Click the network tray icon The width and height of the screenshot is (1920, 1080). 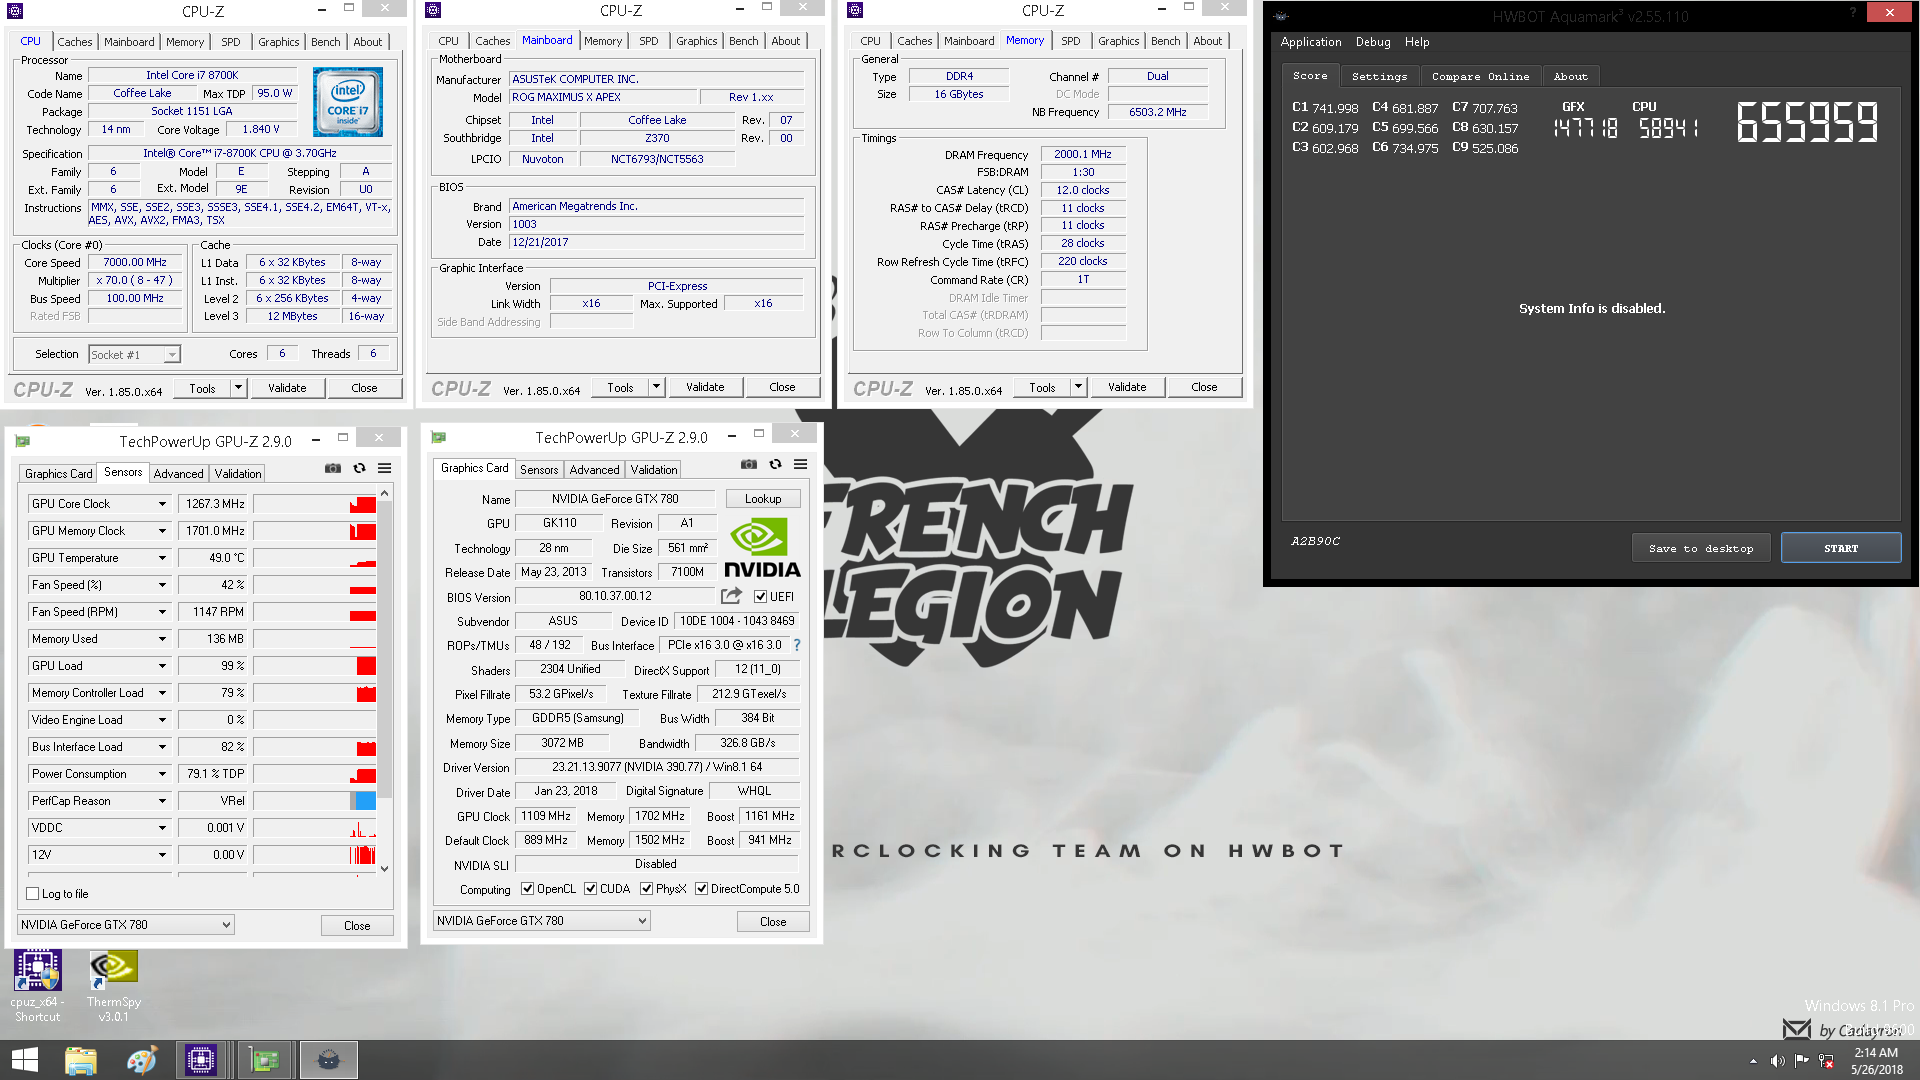(x=1826, y=1061)
